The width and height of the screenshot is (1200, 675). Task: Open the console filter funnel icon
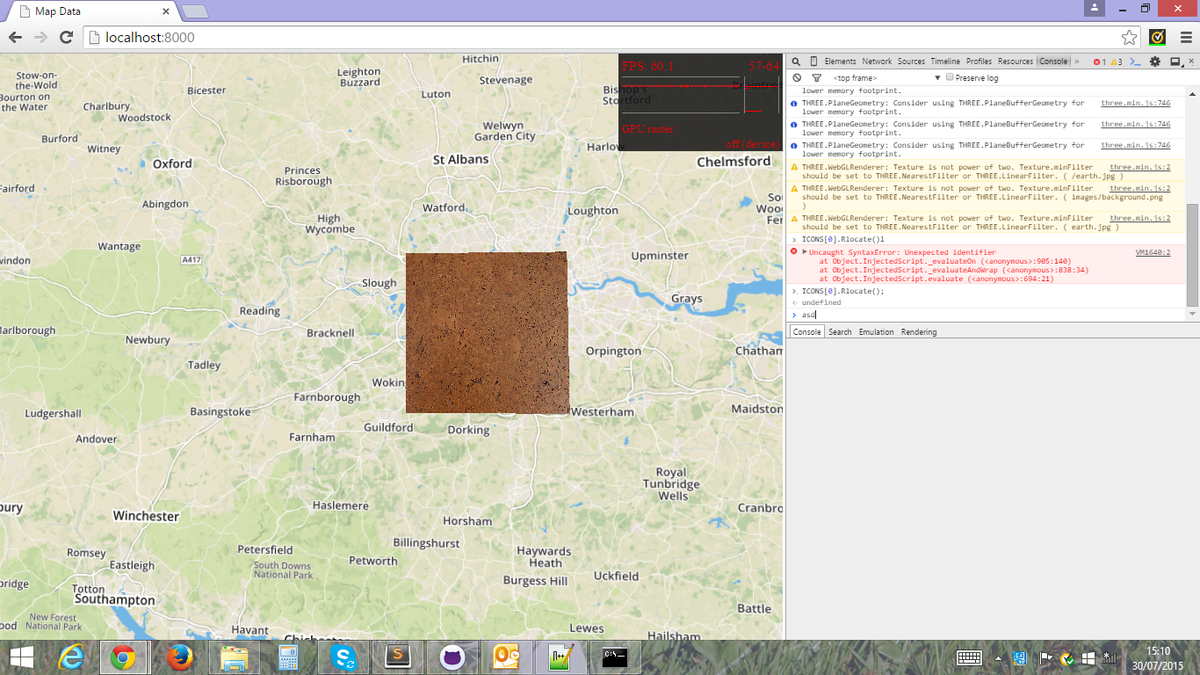816,78
